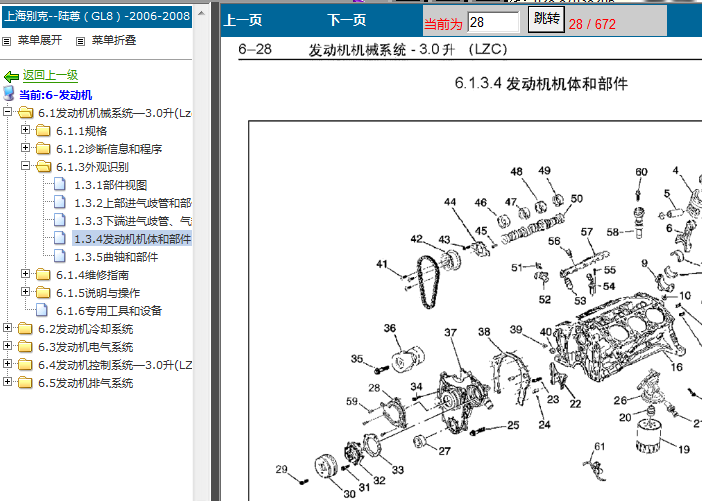Click folder icon of 6.1.4维修指南
Image resolution: width=702 pixels, height=501 pixels.
[x=43, y=274]
